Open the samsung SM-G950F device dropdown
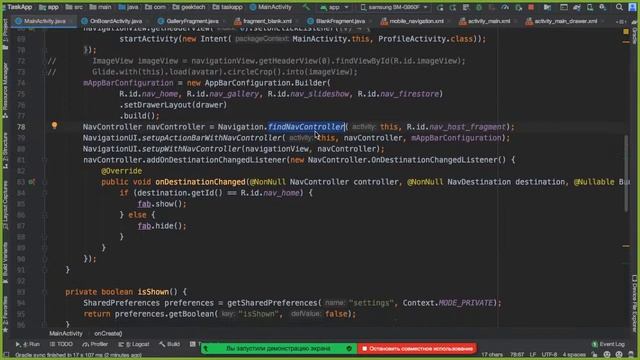The width and height of the screenshot is (640, 360). [394, 7]
